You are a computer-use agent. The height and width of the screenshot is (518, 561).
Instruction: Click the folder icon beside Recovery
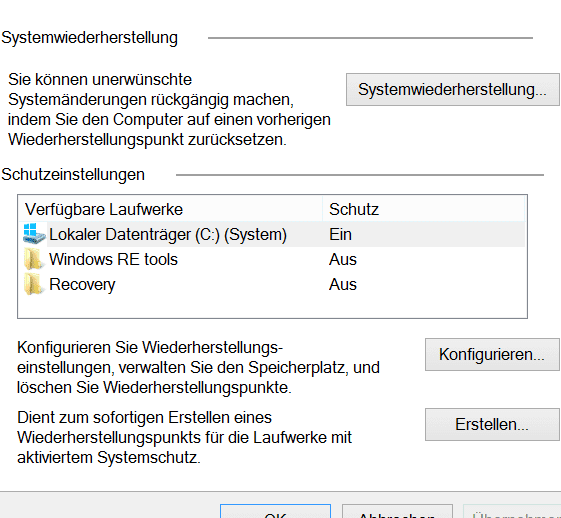[x=34, y=284]
